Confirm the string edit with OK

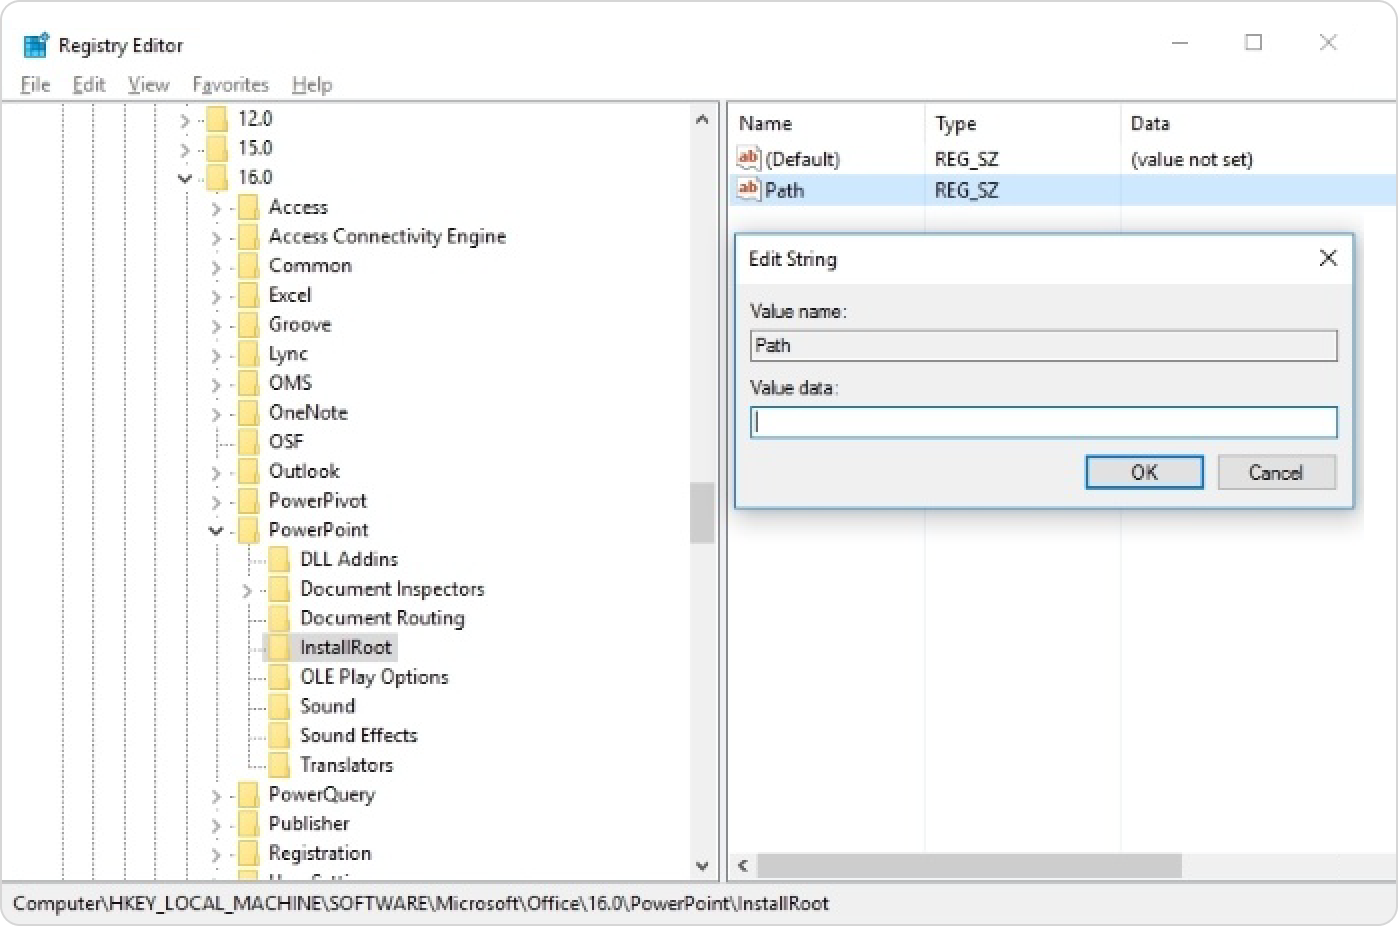tap(1144, 473)
